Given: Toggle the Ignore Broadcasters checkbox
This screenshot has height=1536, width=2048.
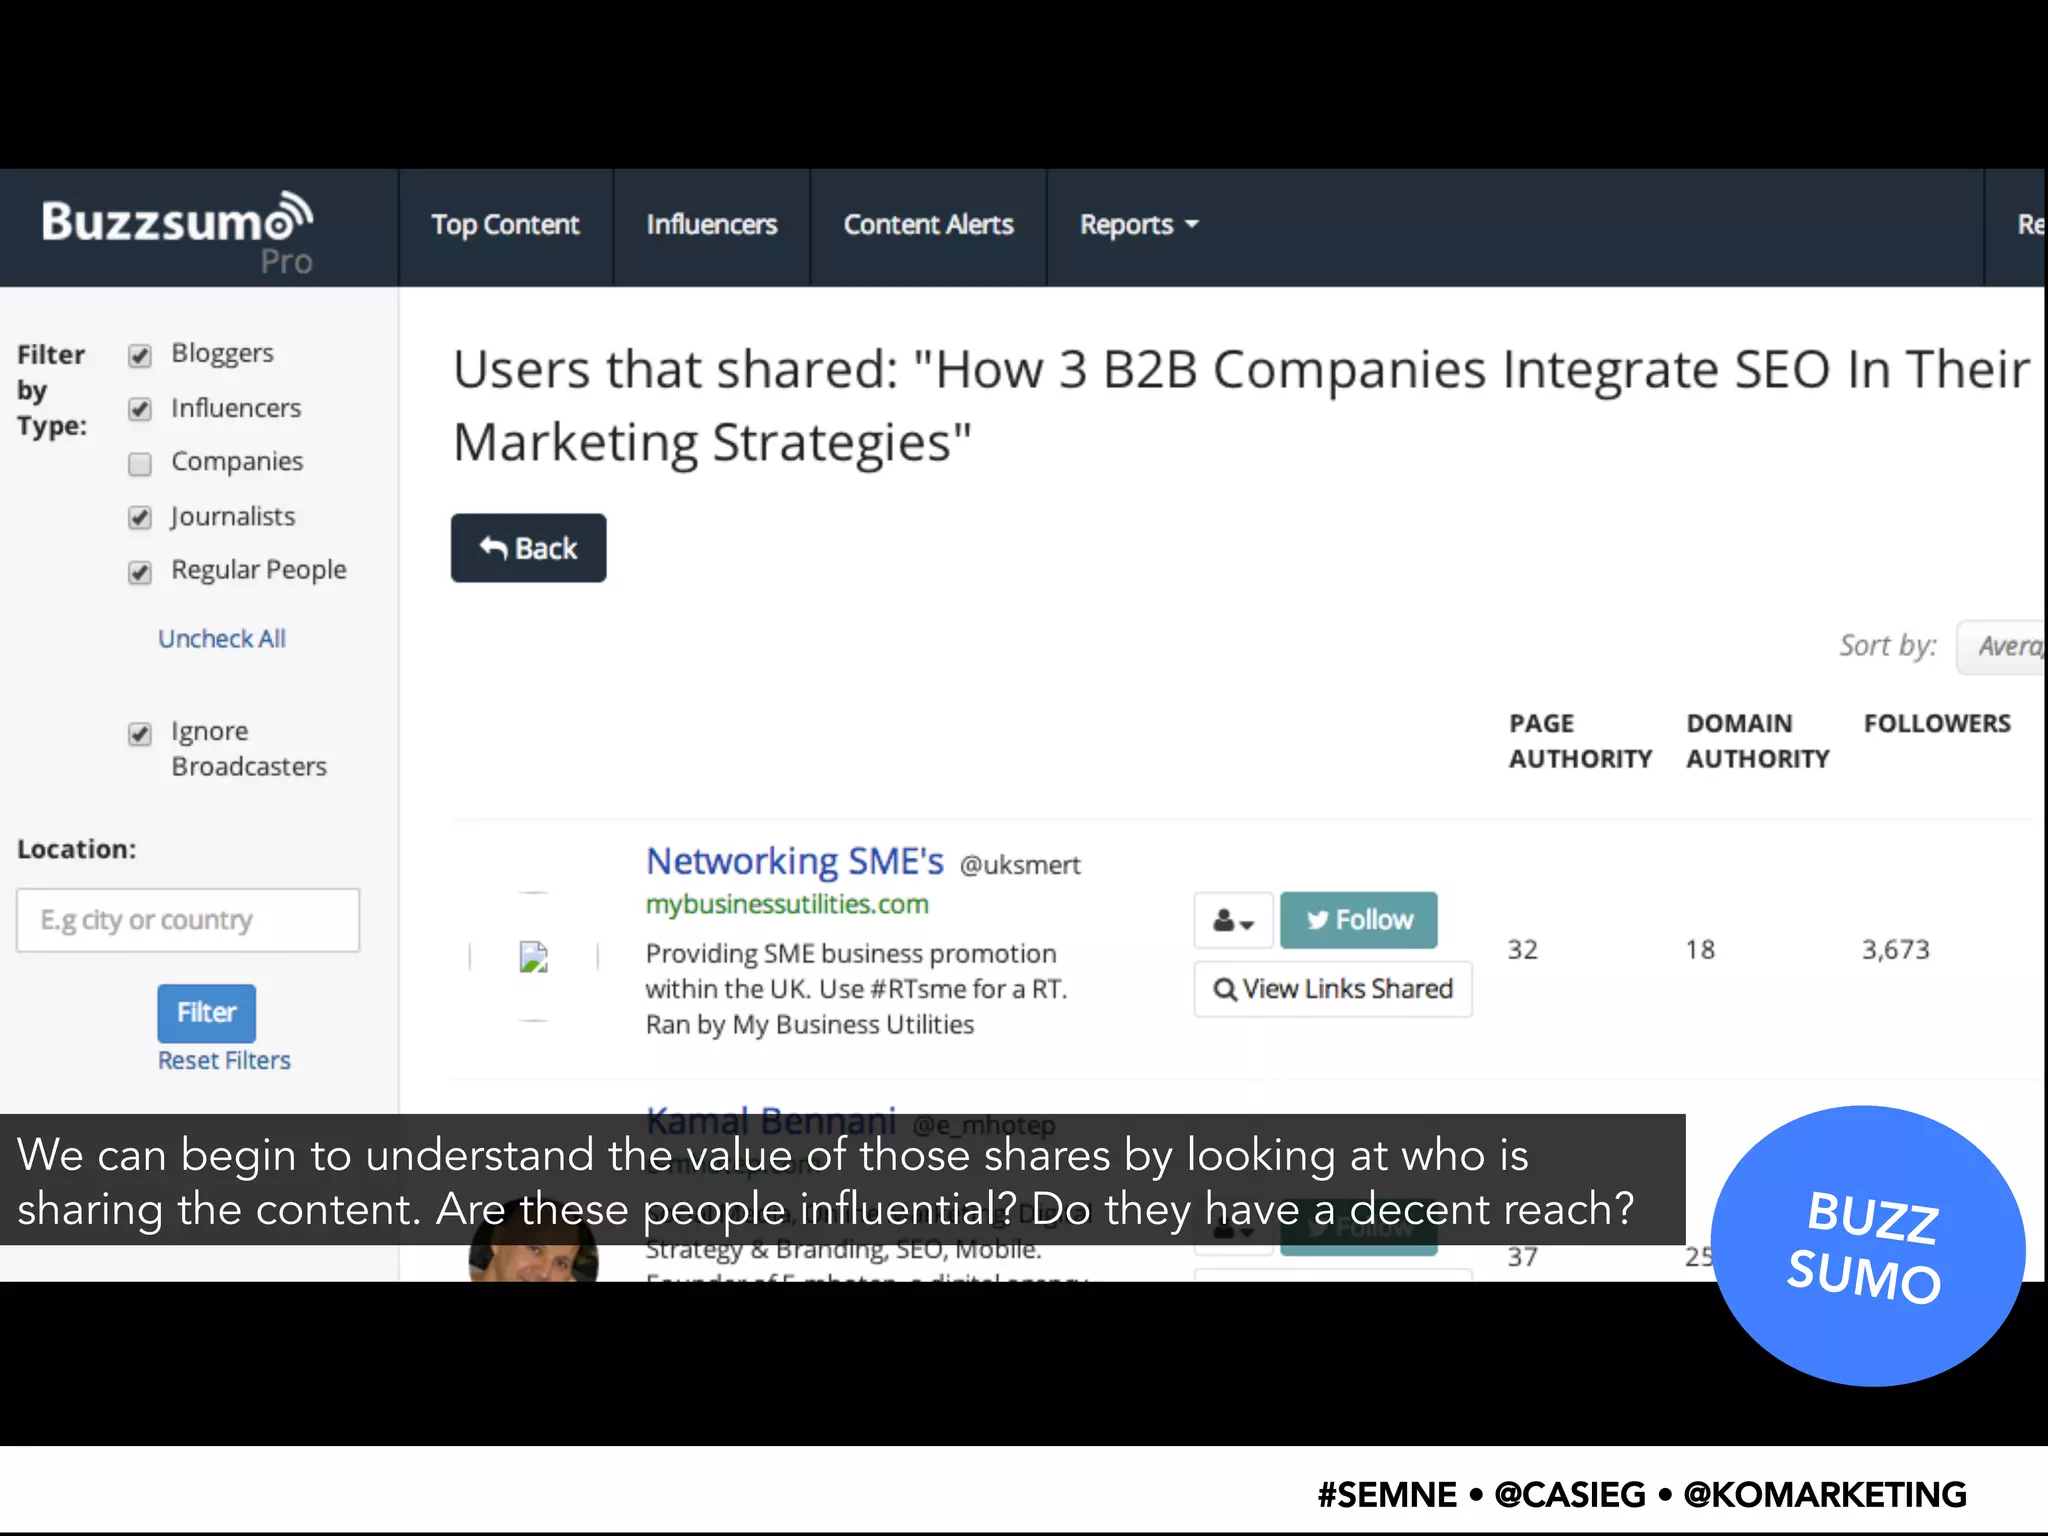Looking at the screenshot, I should pyautogui.click(x=140, y=734).
